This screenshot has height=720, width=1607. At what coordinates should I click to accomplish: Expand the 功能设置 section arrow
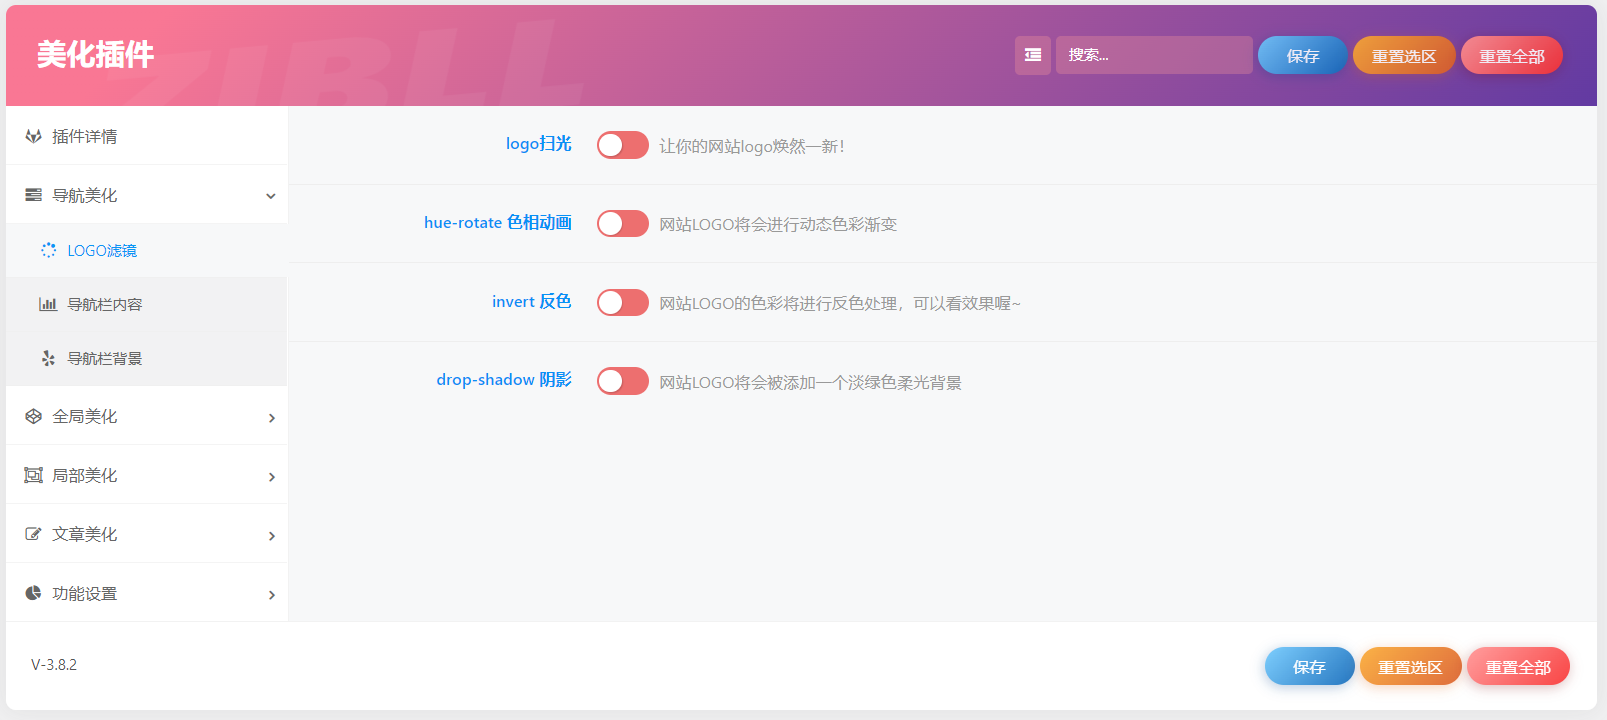click(271, 595)
